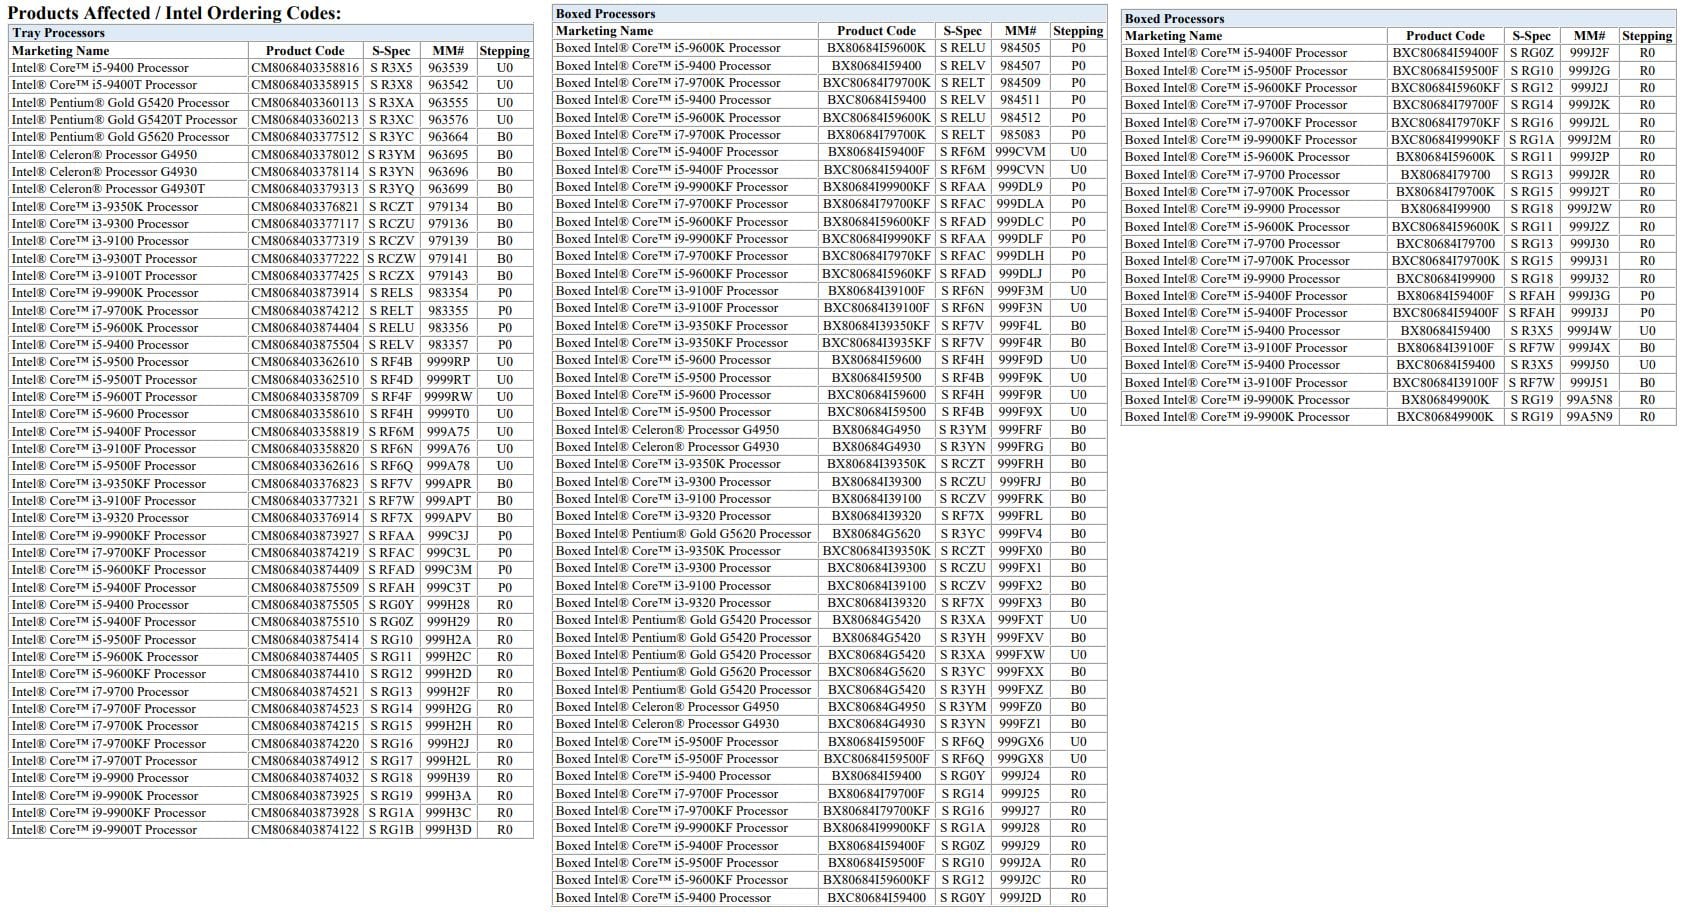Select MM# value 9999RP
This screenshot has width=1692, height=916.
pos(448,362)
